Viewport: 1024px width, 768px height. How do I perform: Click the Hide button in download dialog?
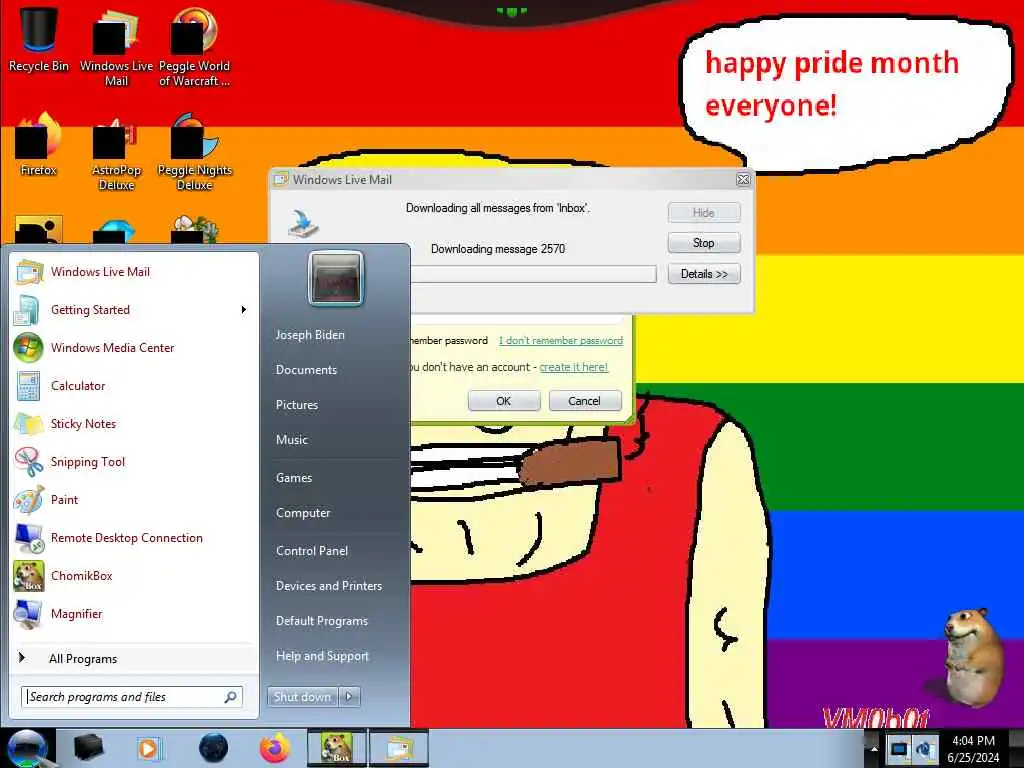704,212
